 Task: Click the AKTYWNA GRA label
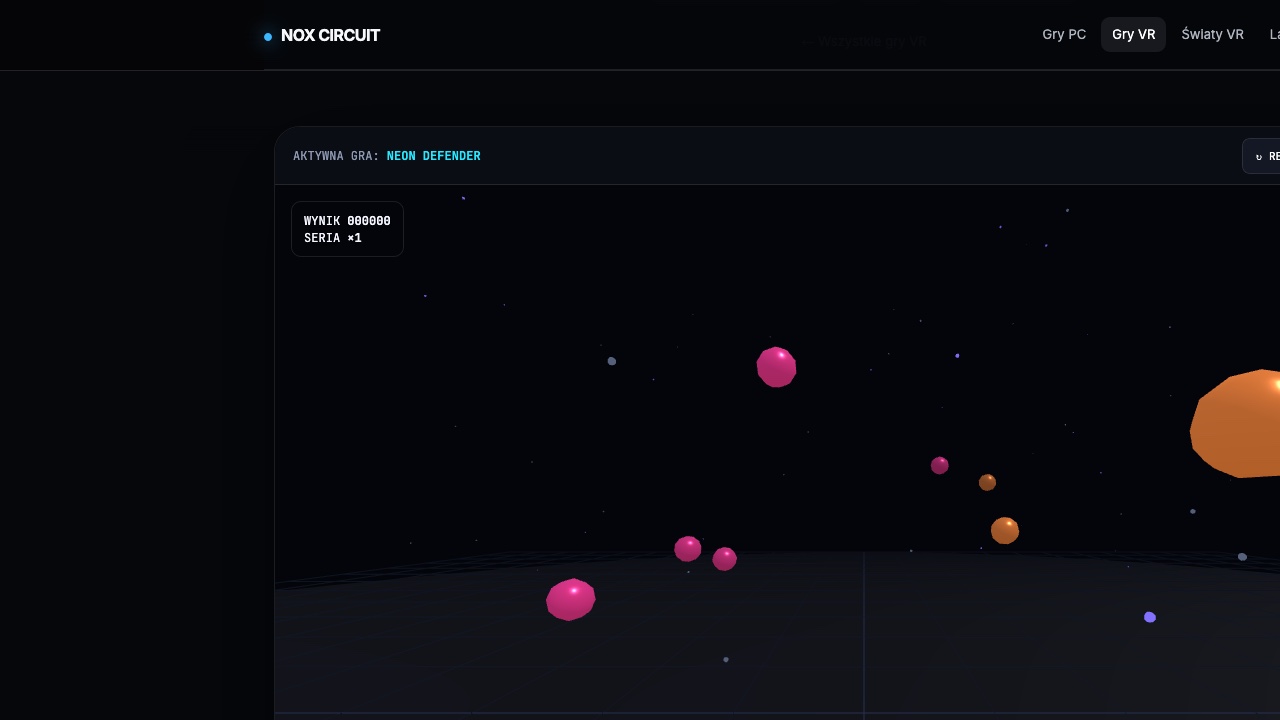point(336,156)
